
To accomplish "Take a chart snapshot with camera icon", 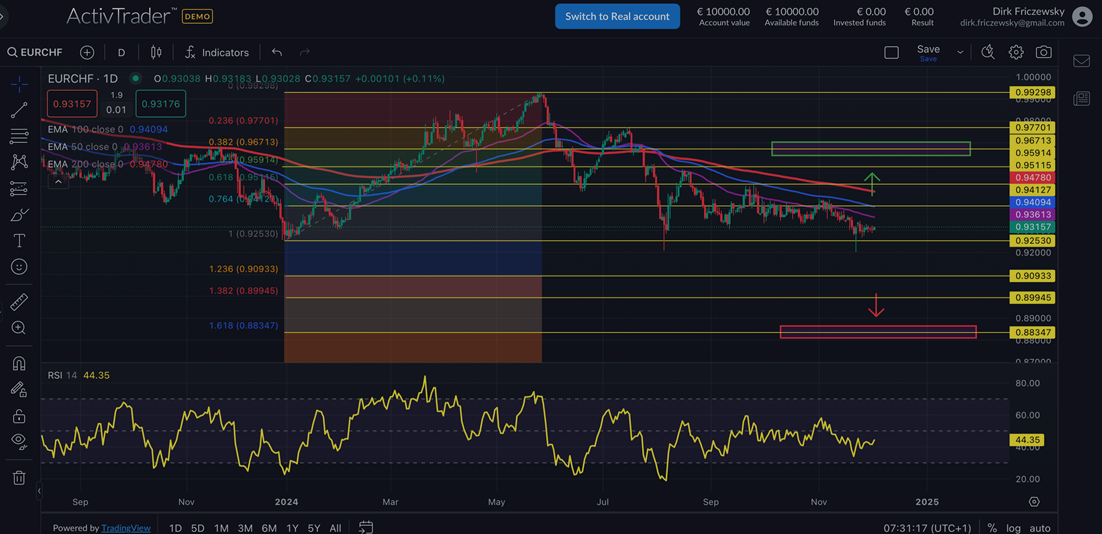I will (1044, 52).
